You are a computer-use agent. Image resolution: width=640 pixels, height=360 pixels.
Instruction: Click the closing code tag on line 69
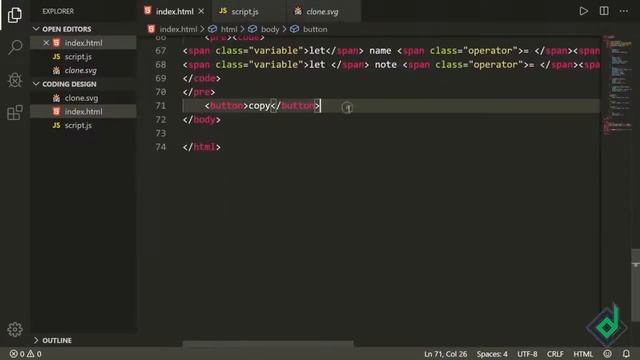coord(202,78)
